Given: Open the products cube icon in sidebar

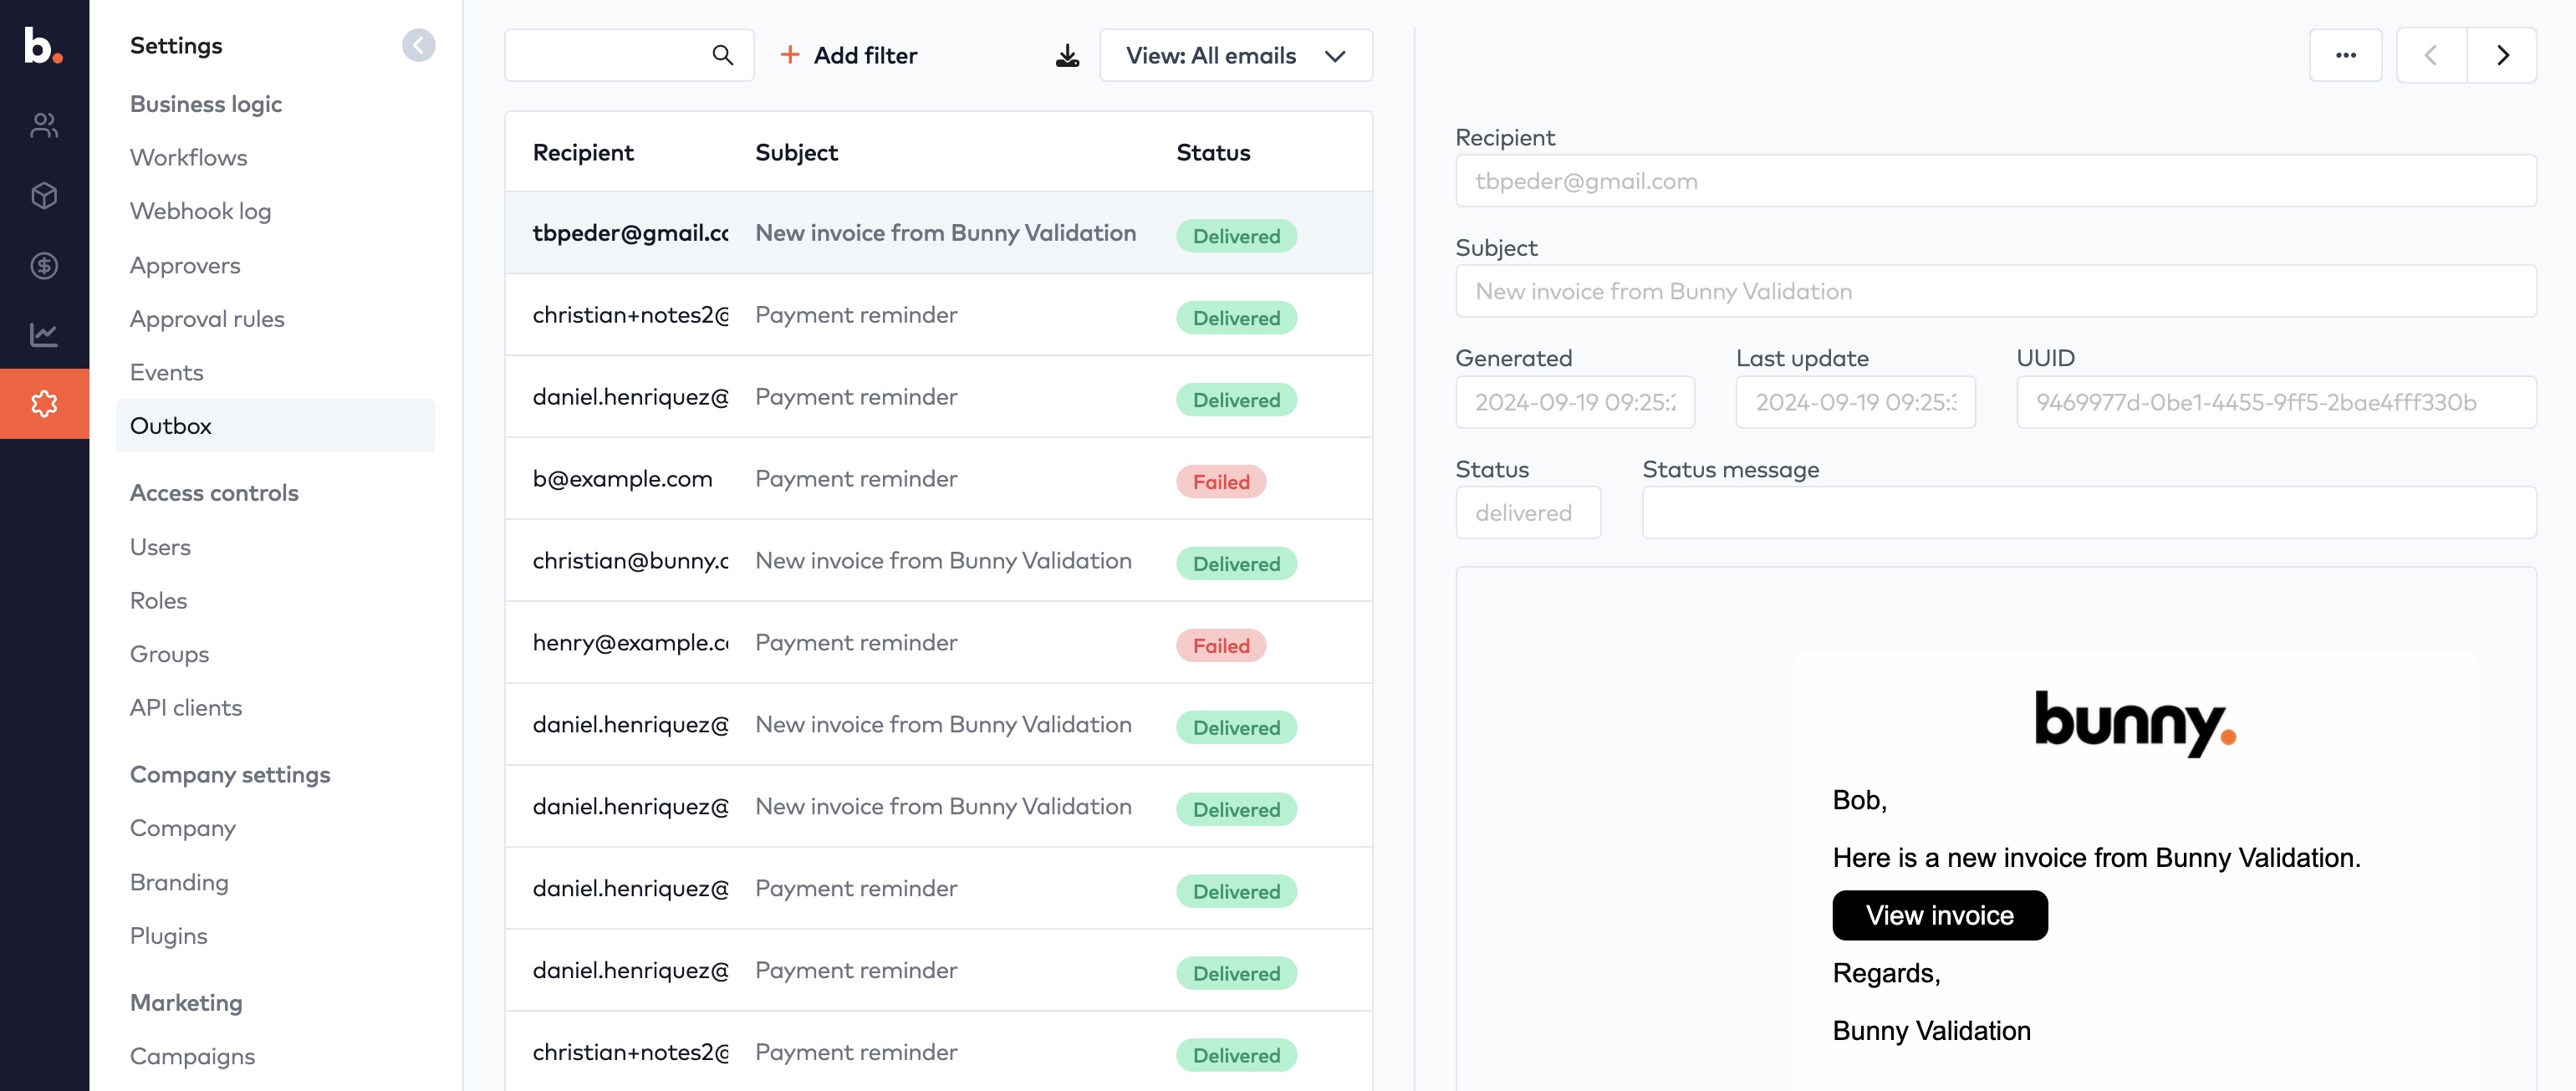Looking at the screenshot, I should click(x=44, y=195).
